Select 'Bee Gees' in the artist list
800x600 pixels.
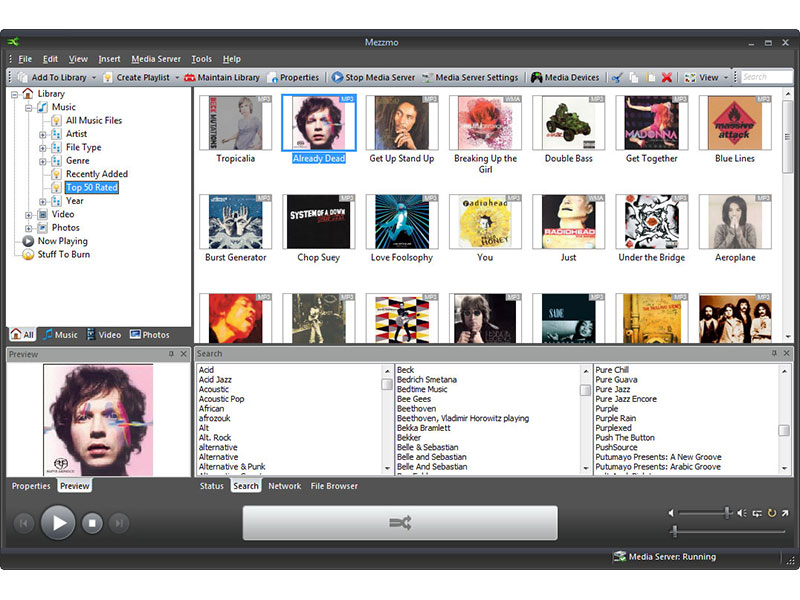coord(414,399)
